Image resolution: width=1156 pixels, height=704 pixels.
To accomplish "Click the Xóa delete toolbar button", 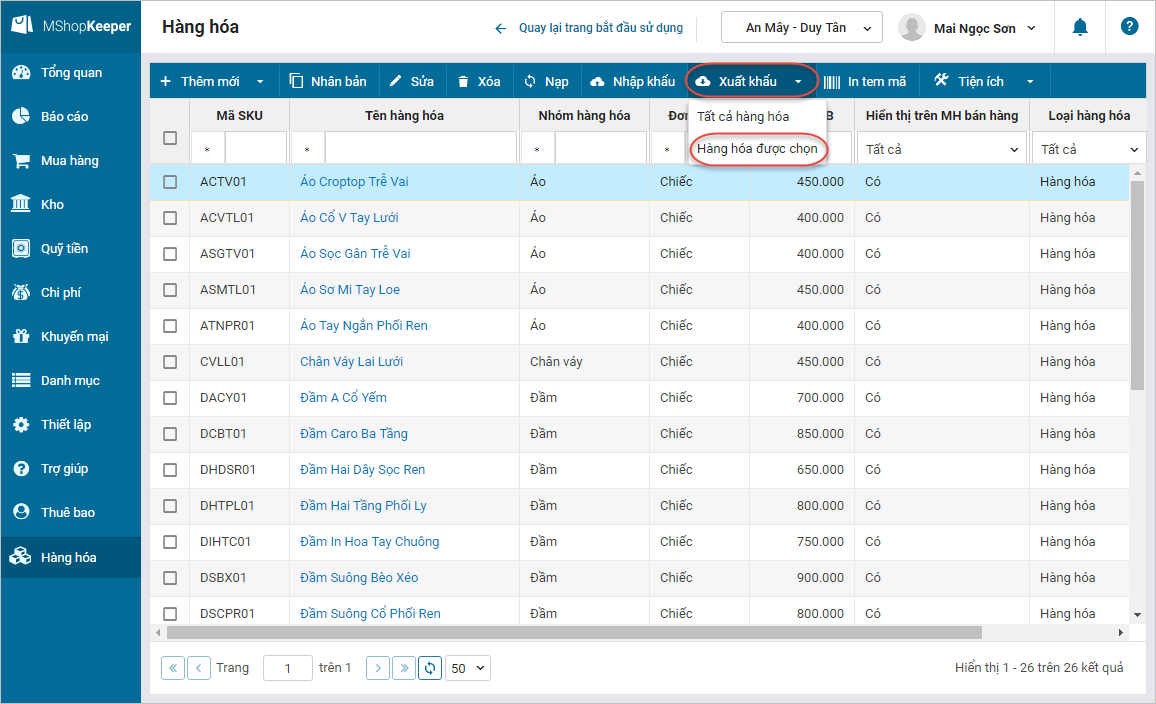I will click(479, 82).
